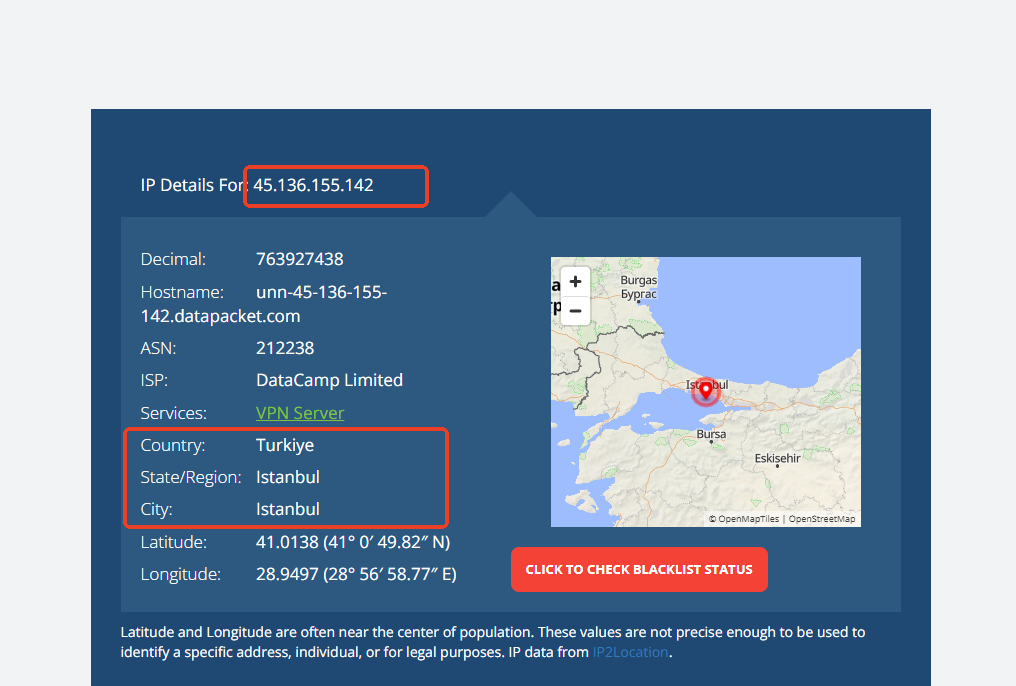
Task: Click the City value Istanbul
Action: click(288, 509)
